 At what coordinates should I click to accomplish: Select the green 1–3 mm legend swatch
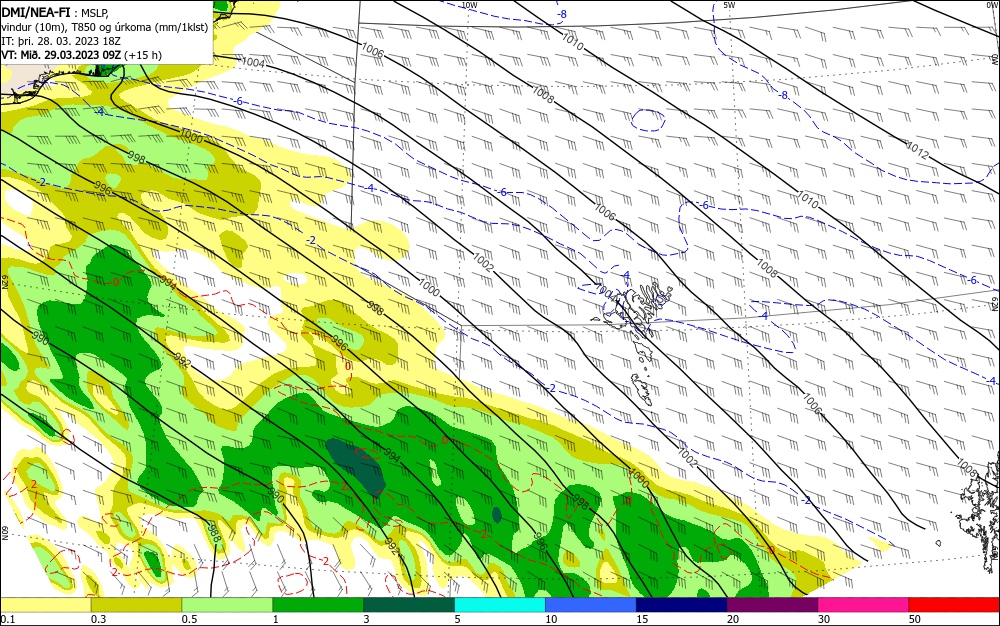318,605
